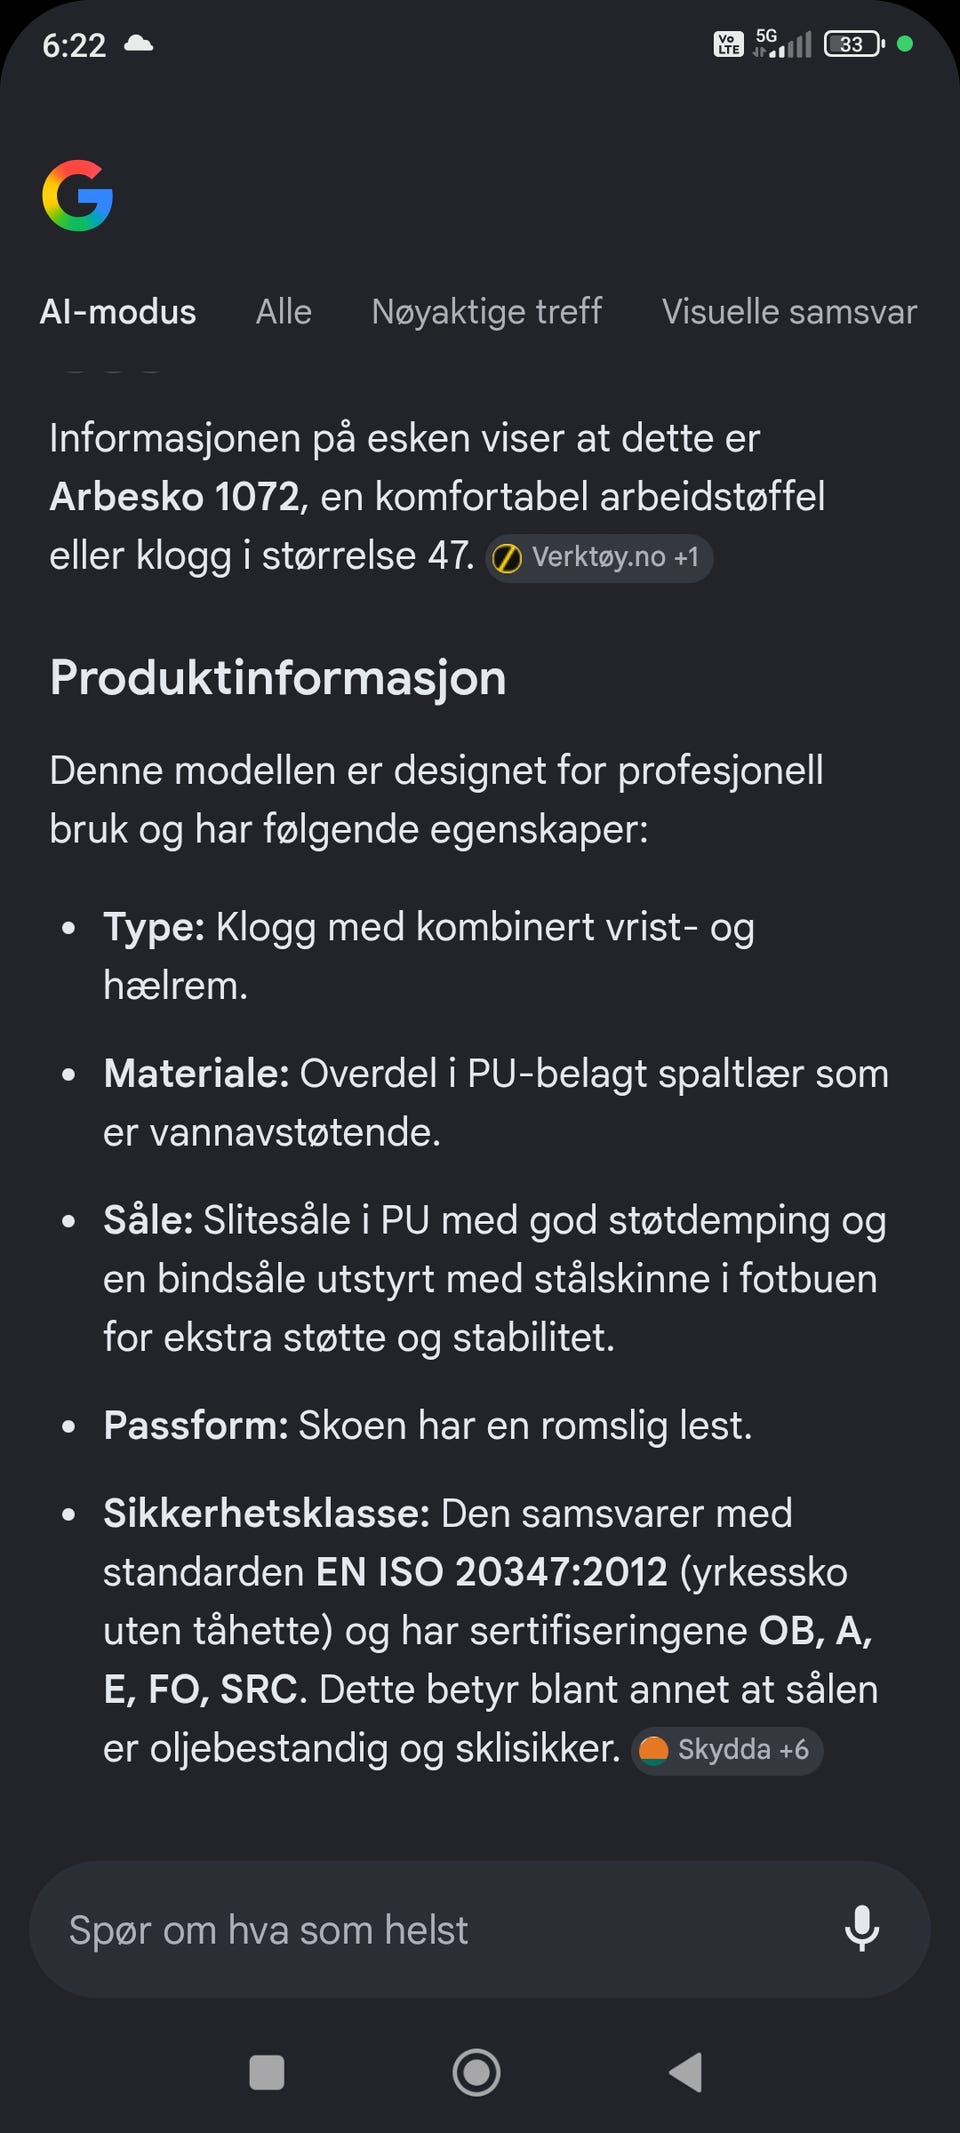Switch to the Nøyaktige treff tab
Viewport: 960px width, 2133px height.
(487, 312)
